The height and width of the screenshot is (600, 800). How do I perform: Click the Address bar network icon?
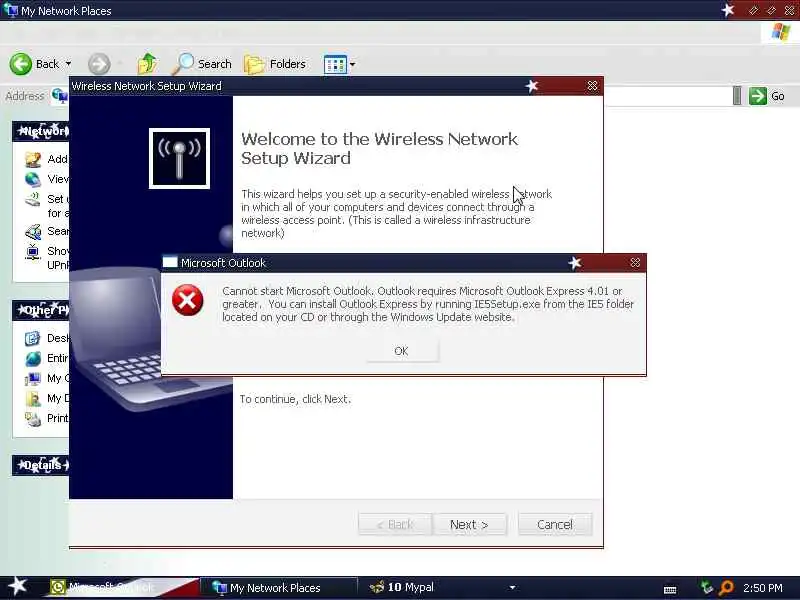[x=60, y=95]
